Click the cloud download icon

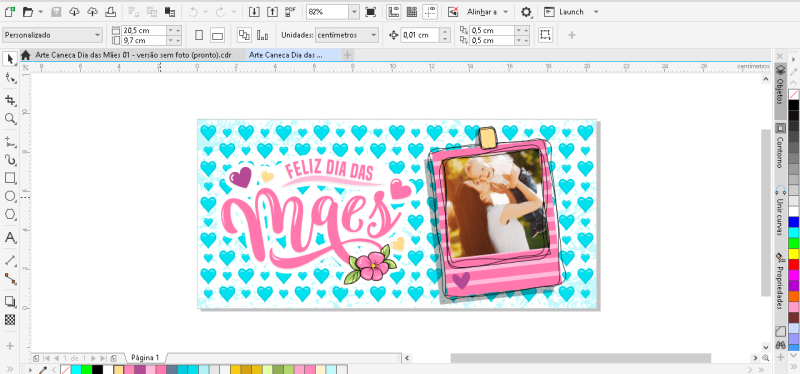(74, 11)
